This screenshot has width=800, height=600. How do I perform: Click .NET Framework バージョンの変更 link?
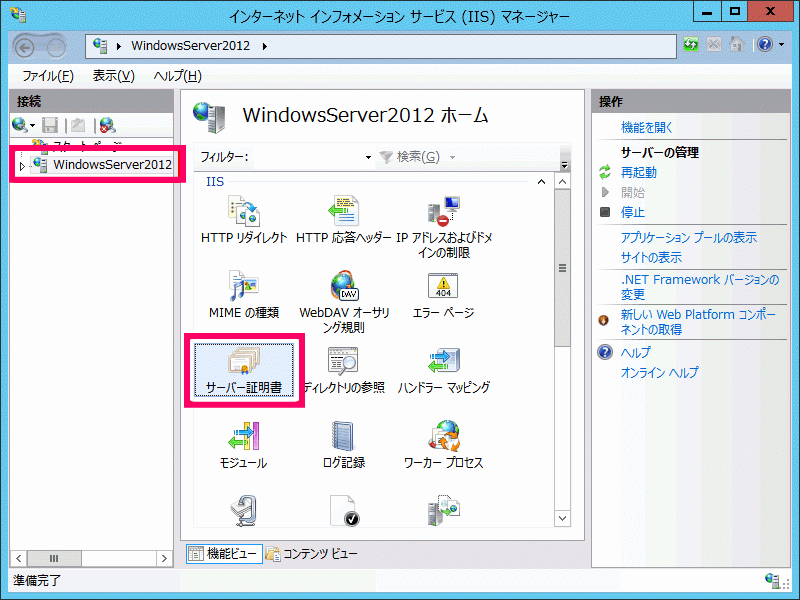tap(699, 287)
